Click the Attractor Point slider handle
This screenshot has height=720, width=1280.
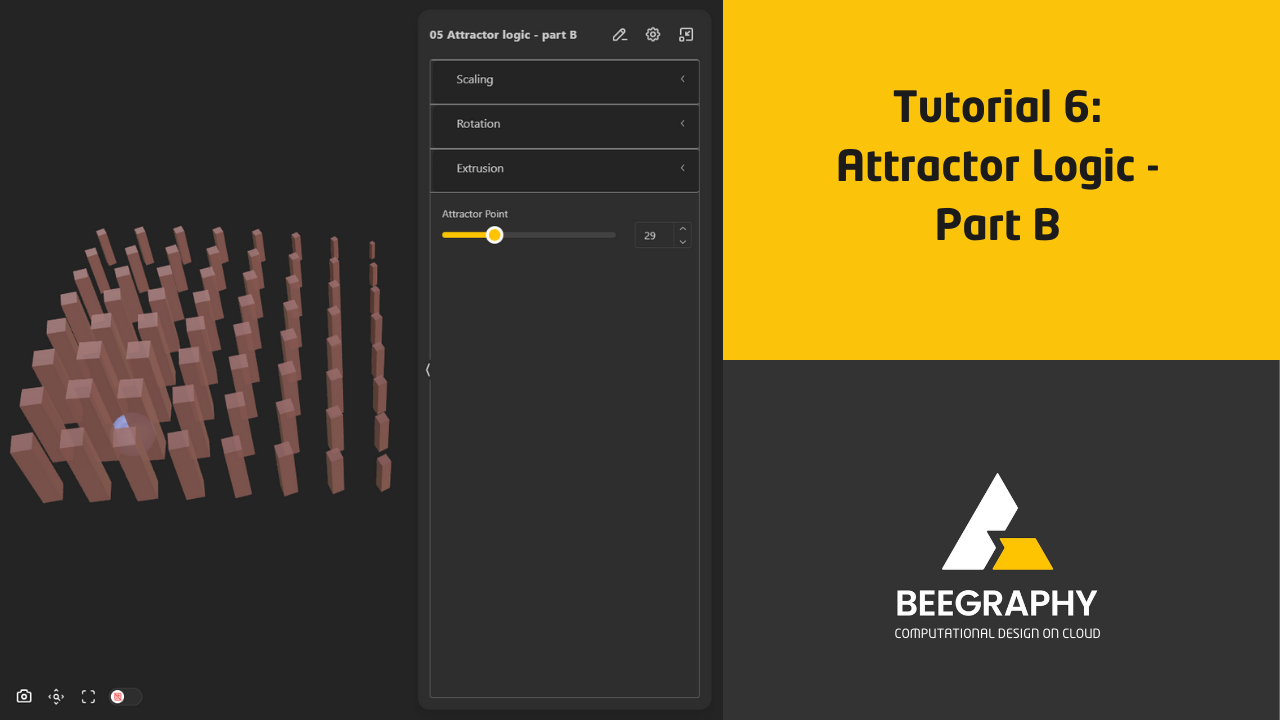[494, 234]
